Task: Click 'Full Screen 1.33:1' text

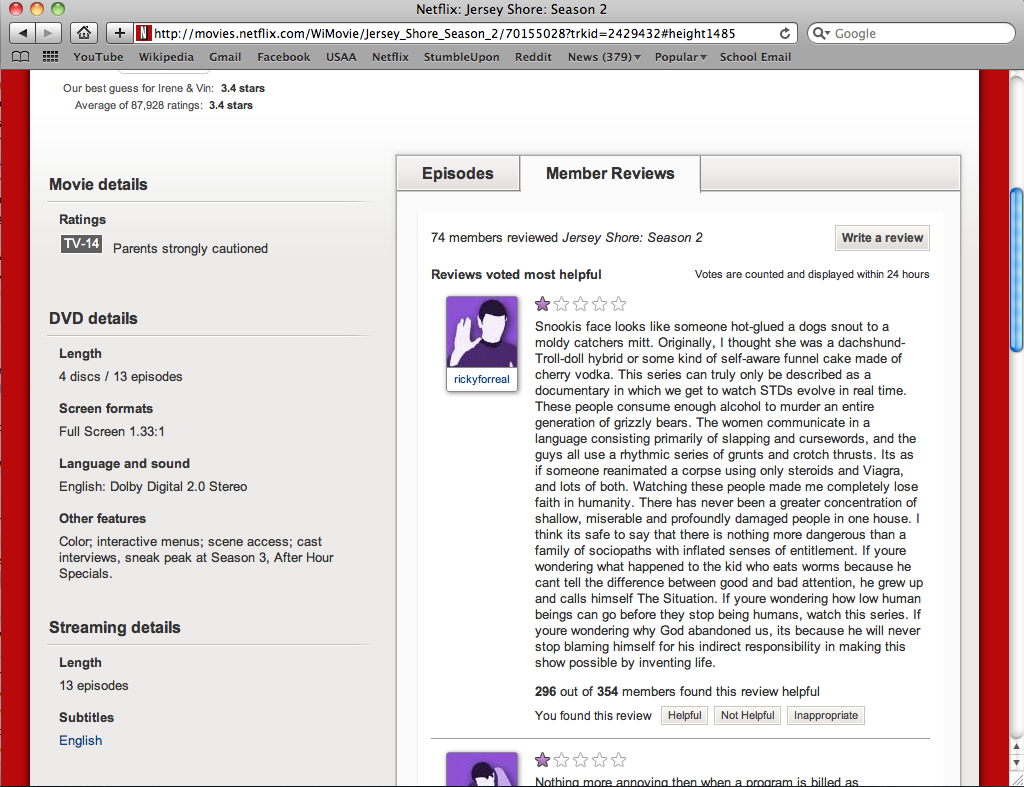Action: pos(112,432)
